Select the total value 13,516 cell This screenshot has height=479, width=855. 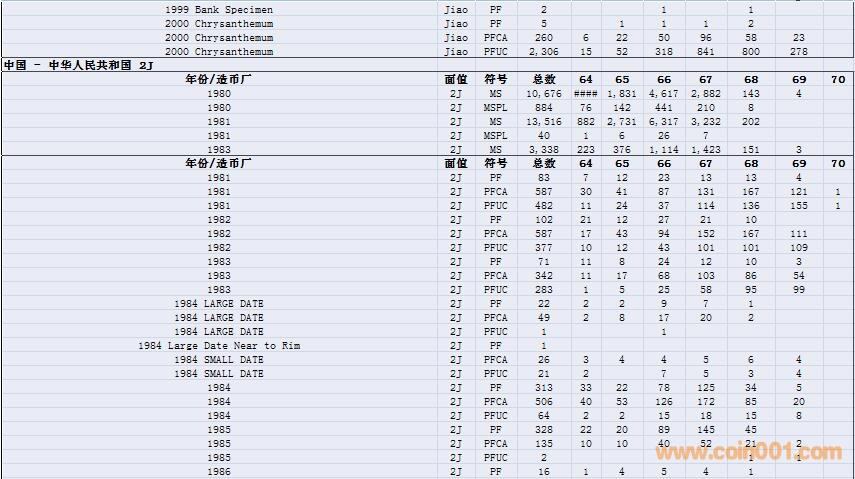(x=543, y=121)
